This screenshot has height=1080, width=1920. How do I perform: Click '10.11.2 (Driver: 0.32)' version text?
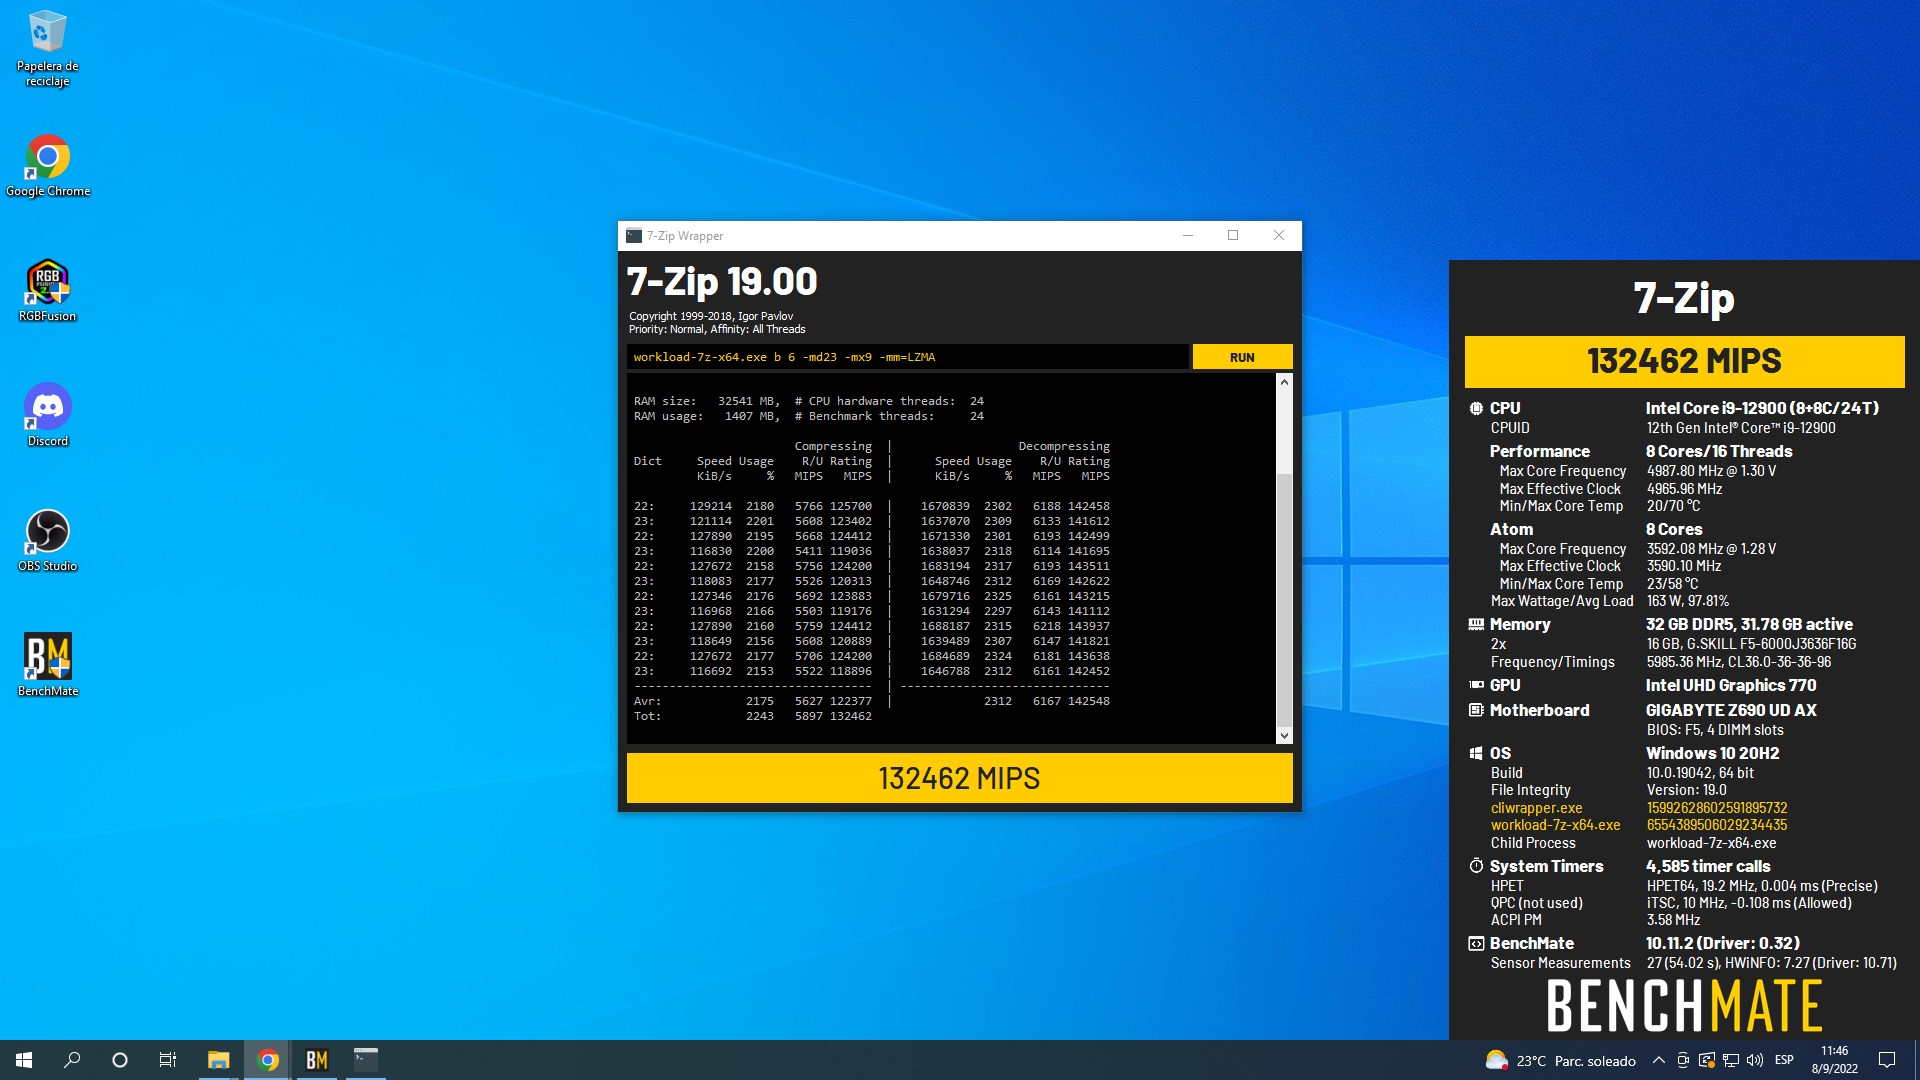click(1723, 943)
